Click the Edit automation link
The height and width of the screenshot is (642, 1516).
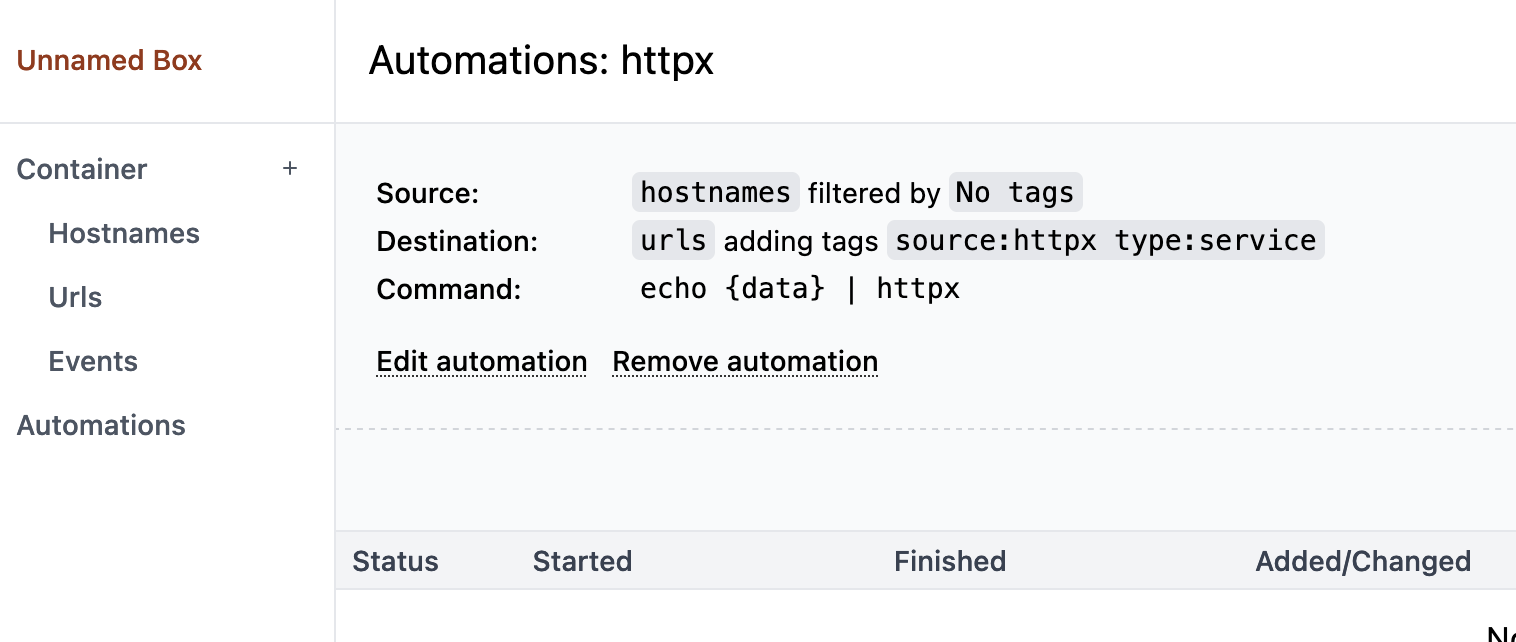pyautogui.click(x=481, y=361)
